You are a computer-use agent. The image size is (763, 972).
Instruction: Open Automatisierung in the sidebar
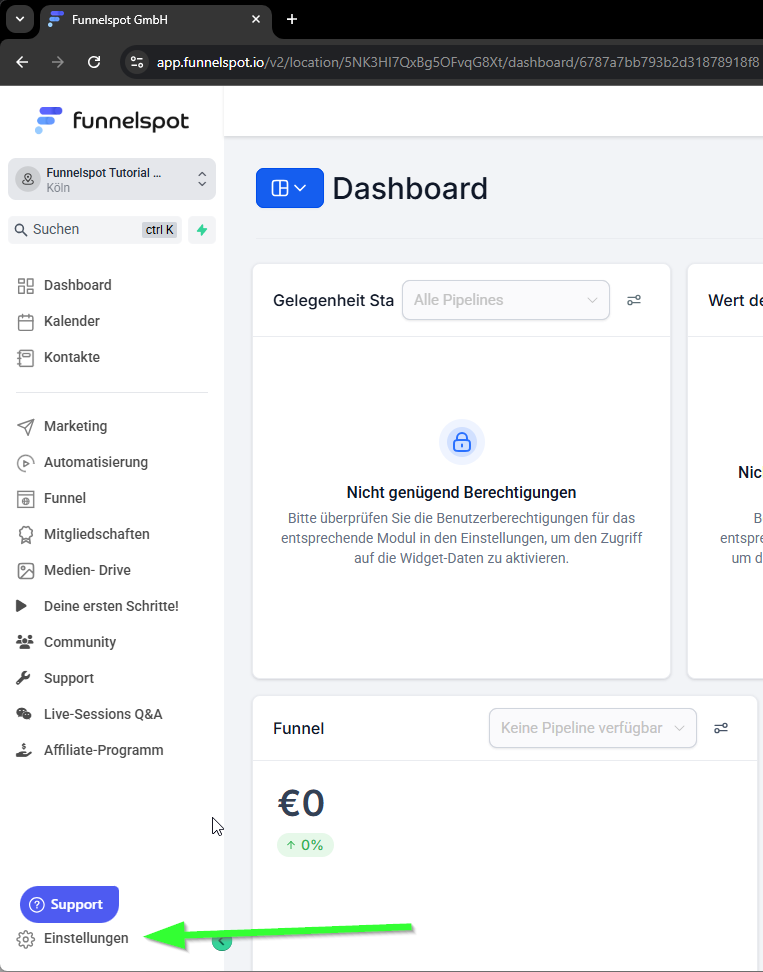click(x=96, y=462)
